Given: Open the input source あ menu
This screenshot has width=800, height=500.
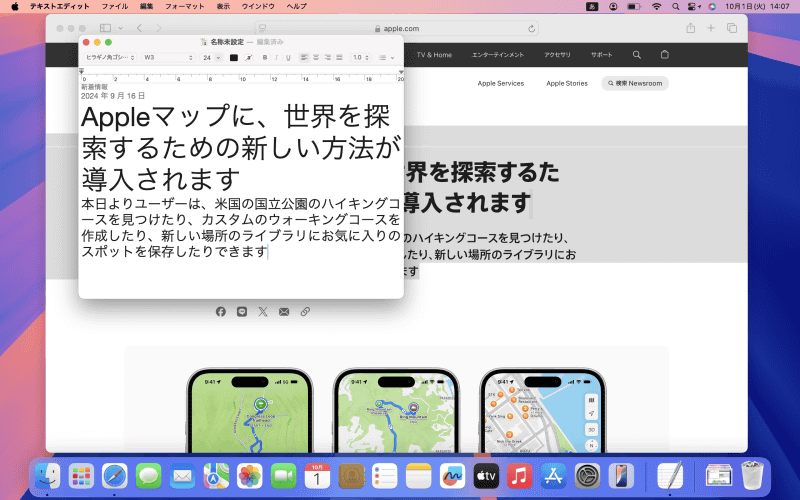Looking at the screenshot, I should point(592,6).
